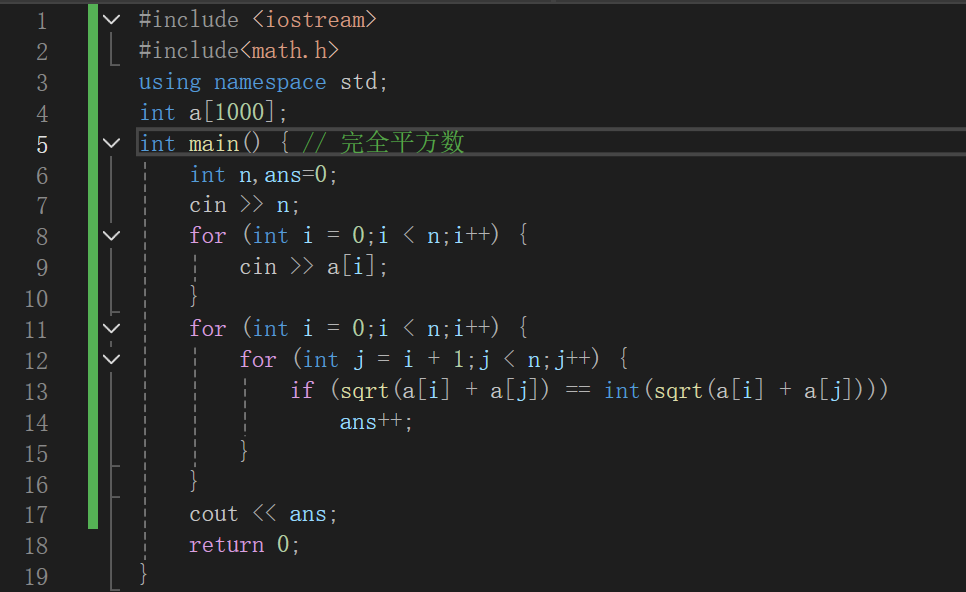
Task: Click line number 14 in the gutter
Action: pos(36,423)
